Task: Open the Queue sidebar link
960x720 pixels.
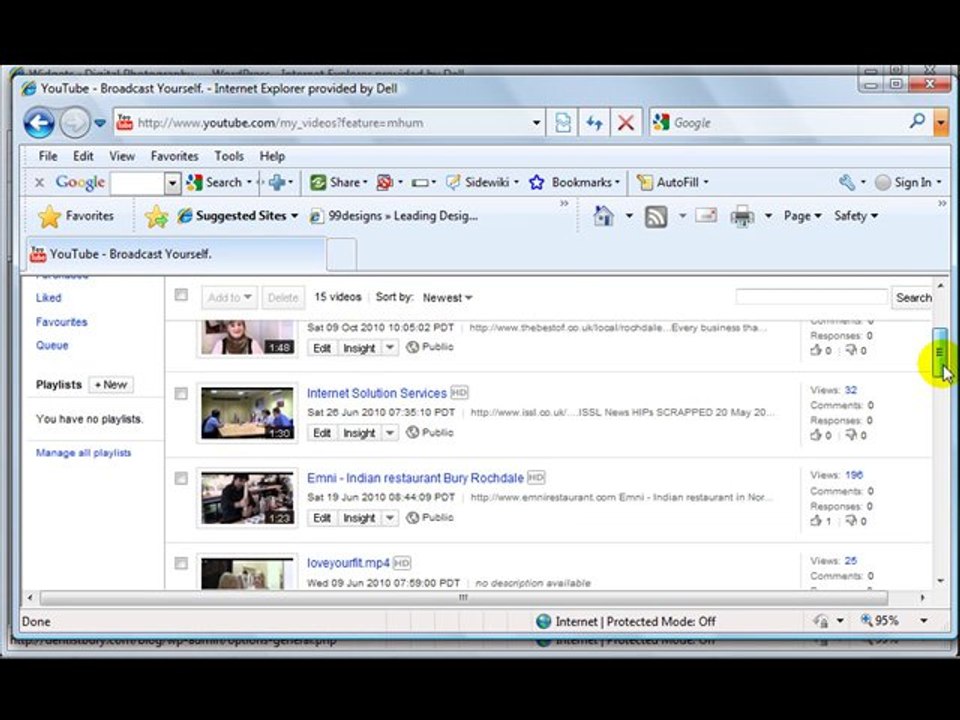Action: click(x=52, y=345)
